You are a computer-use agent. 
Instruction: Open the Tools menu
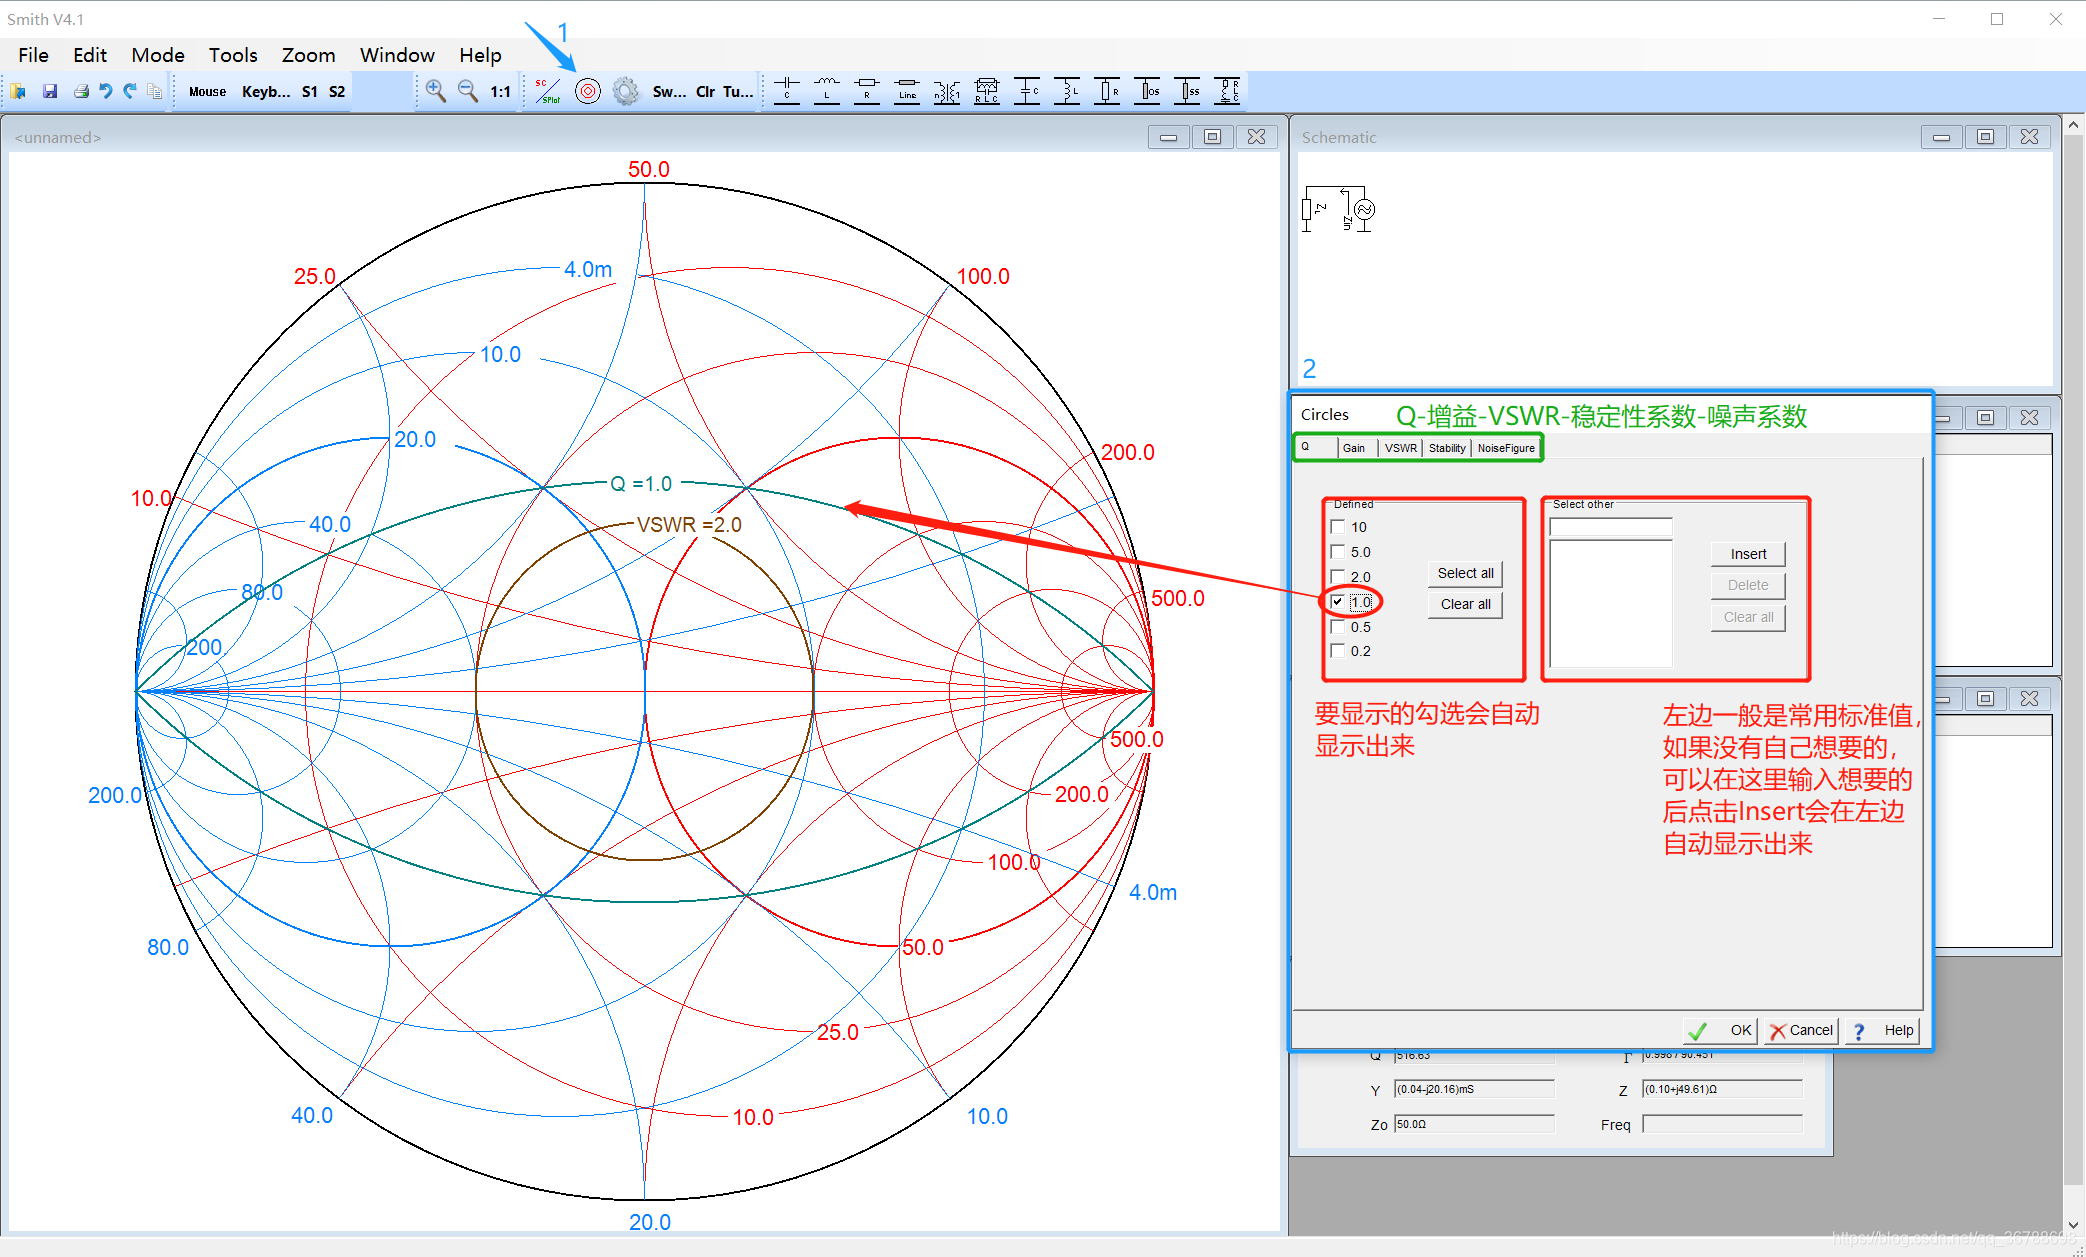(232, 55)
